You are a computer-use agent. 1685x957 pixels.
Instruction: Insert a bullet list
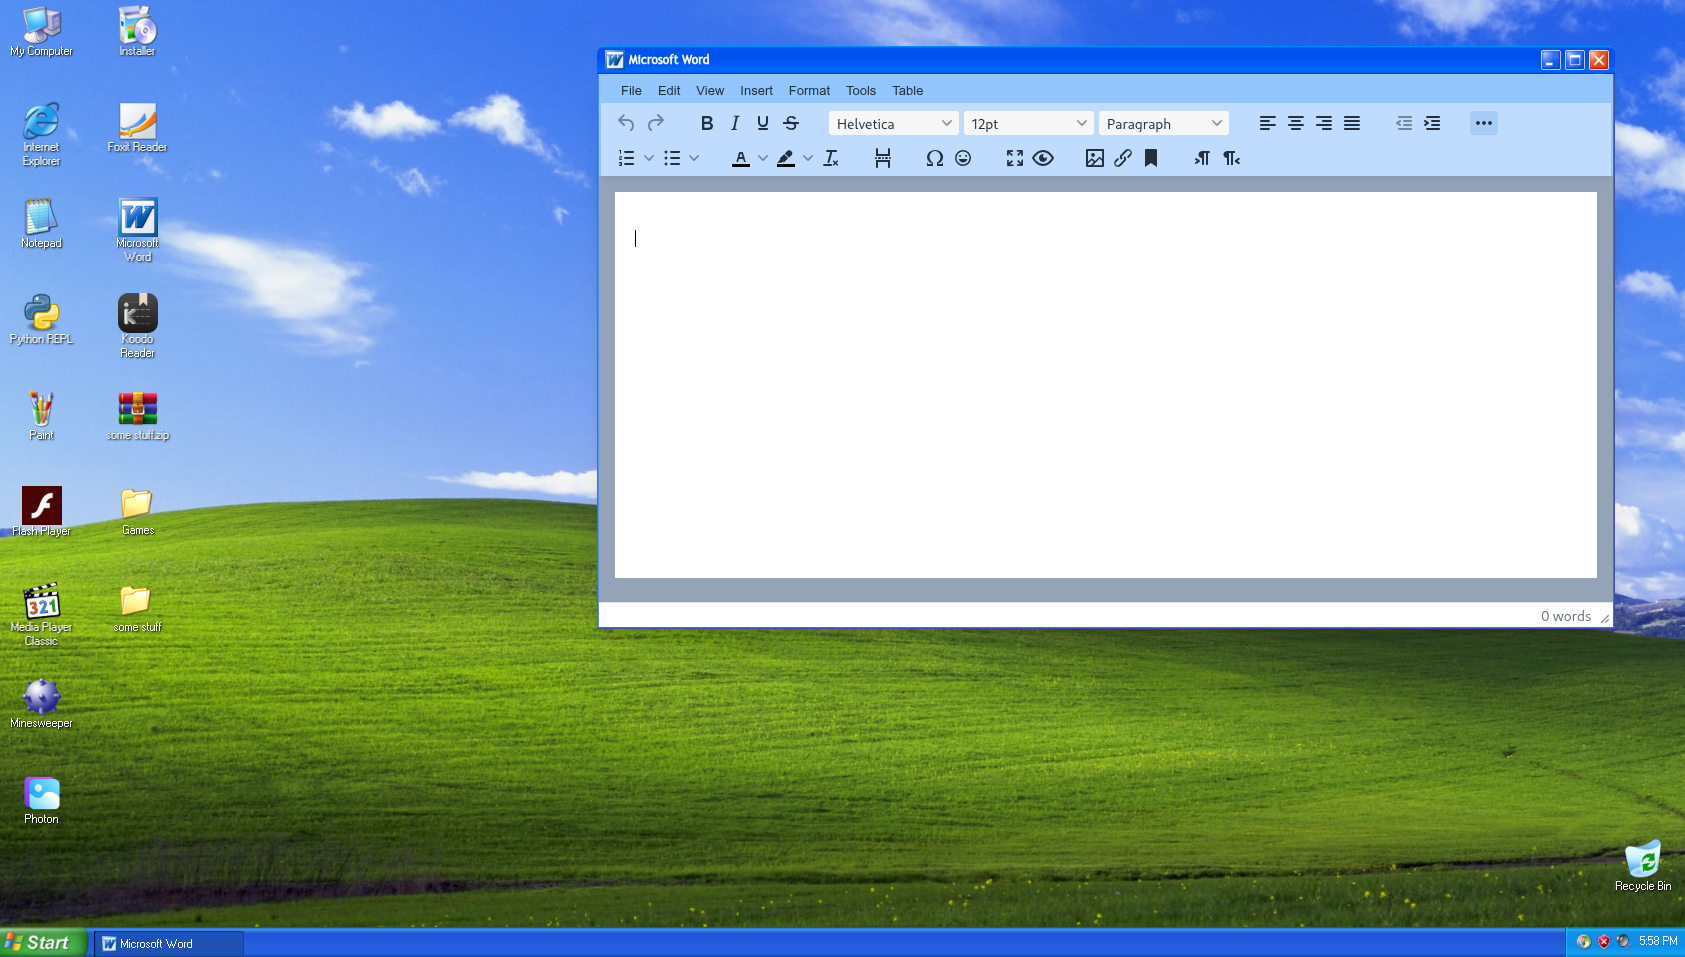coord(672,158)
